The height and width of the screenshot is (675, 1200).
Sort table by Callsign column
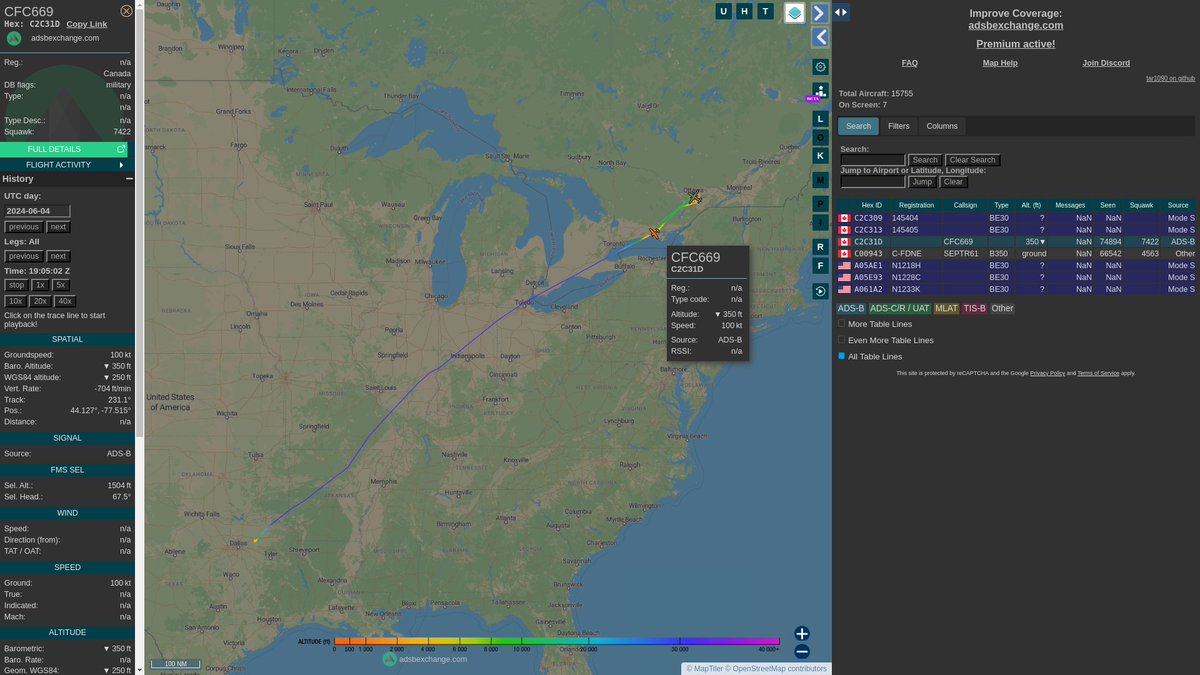965,205
